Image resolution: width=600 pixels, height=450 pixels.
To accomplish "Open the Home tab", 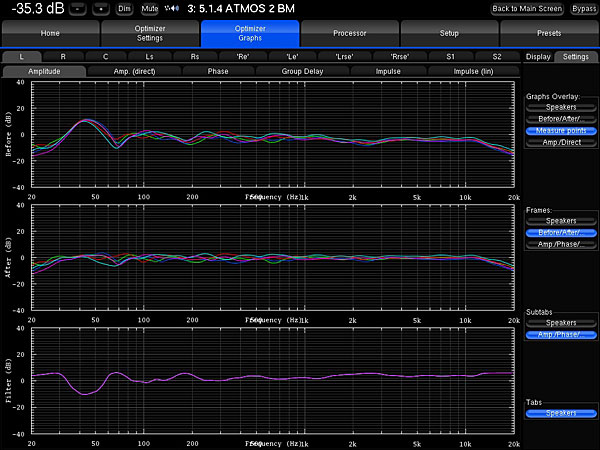I will click(50, 33).
